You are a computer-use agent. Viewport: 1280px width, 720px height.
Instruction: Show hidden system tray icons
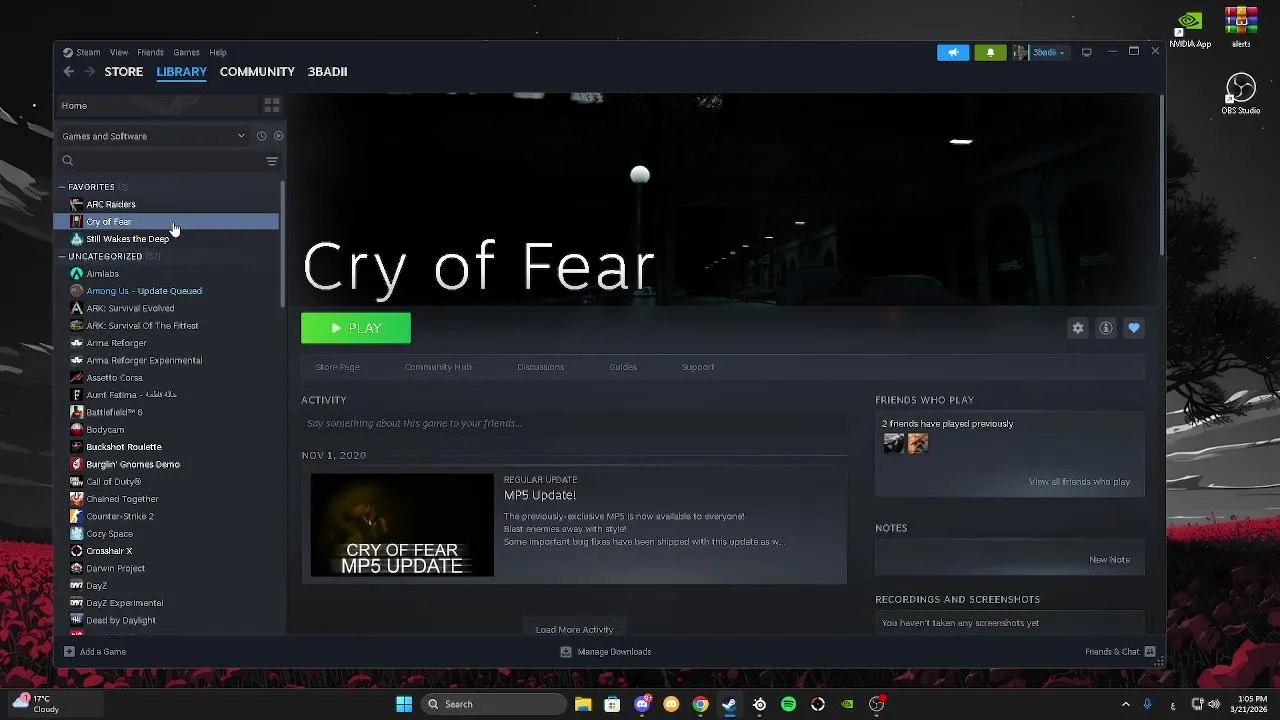pyautogui.click(x=1125, y=704)
